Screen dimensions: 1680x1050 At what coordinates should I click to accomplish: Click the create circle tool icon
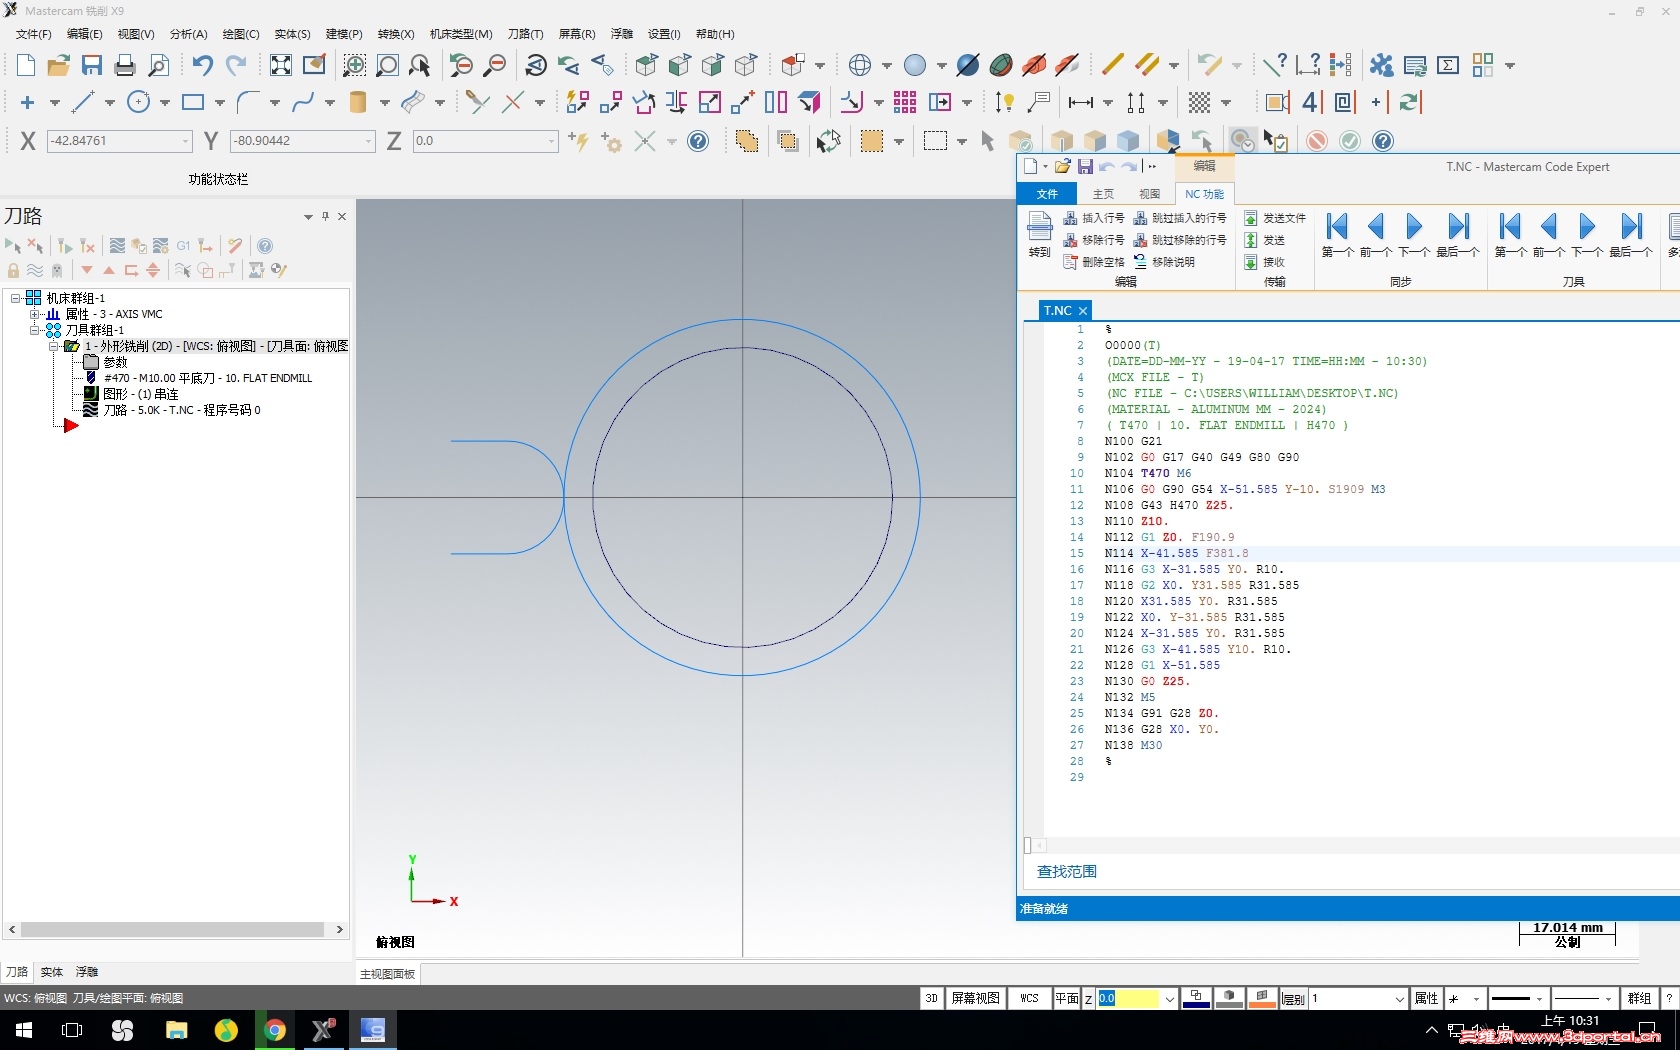139,102
